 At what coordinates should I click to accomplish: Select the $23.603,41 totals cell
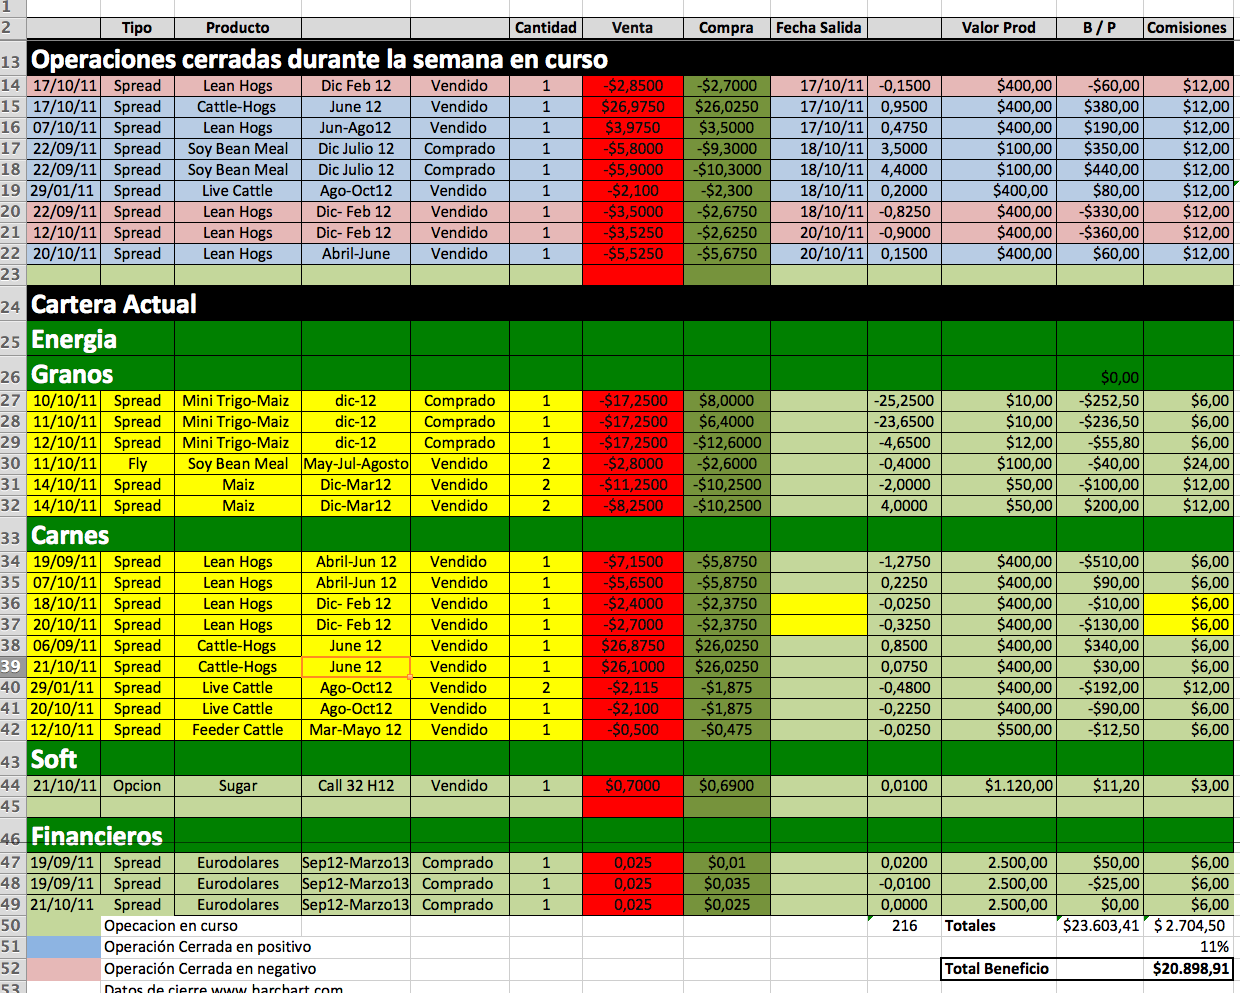1100,926
